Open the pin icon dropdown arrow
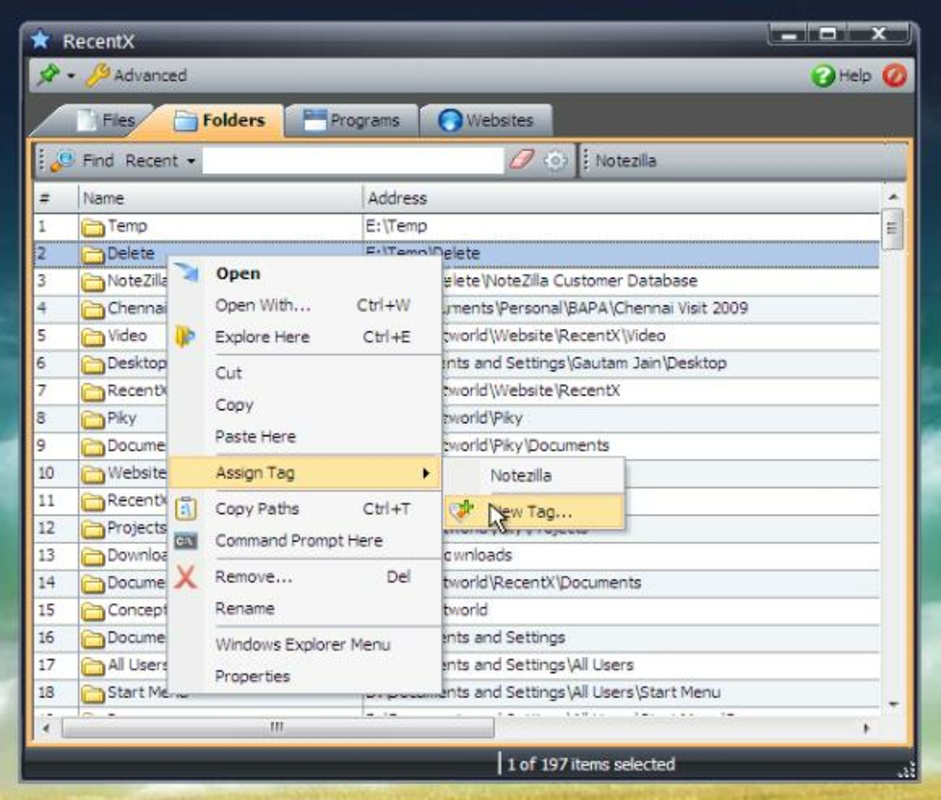Image resolution: width=941 pixels, height=800 pixels. (71, 76)
